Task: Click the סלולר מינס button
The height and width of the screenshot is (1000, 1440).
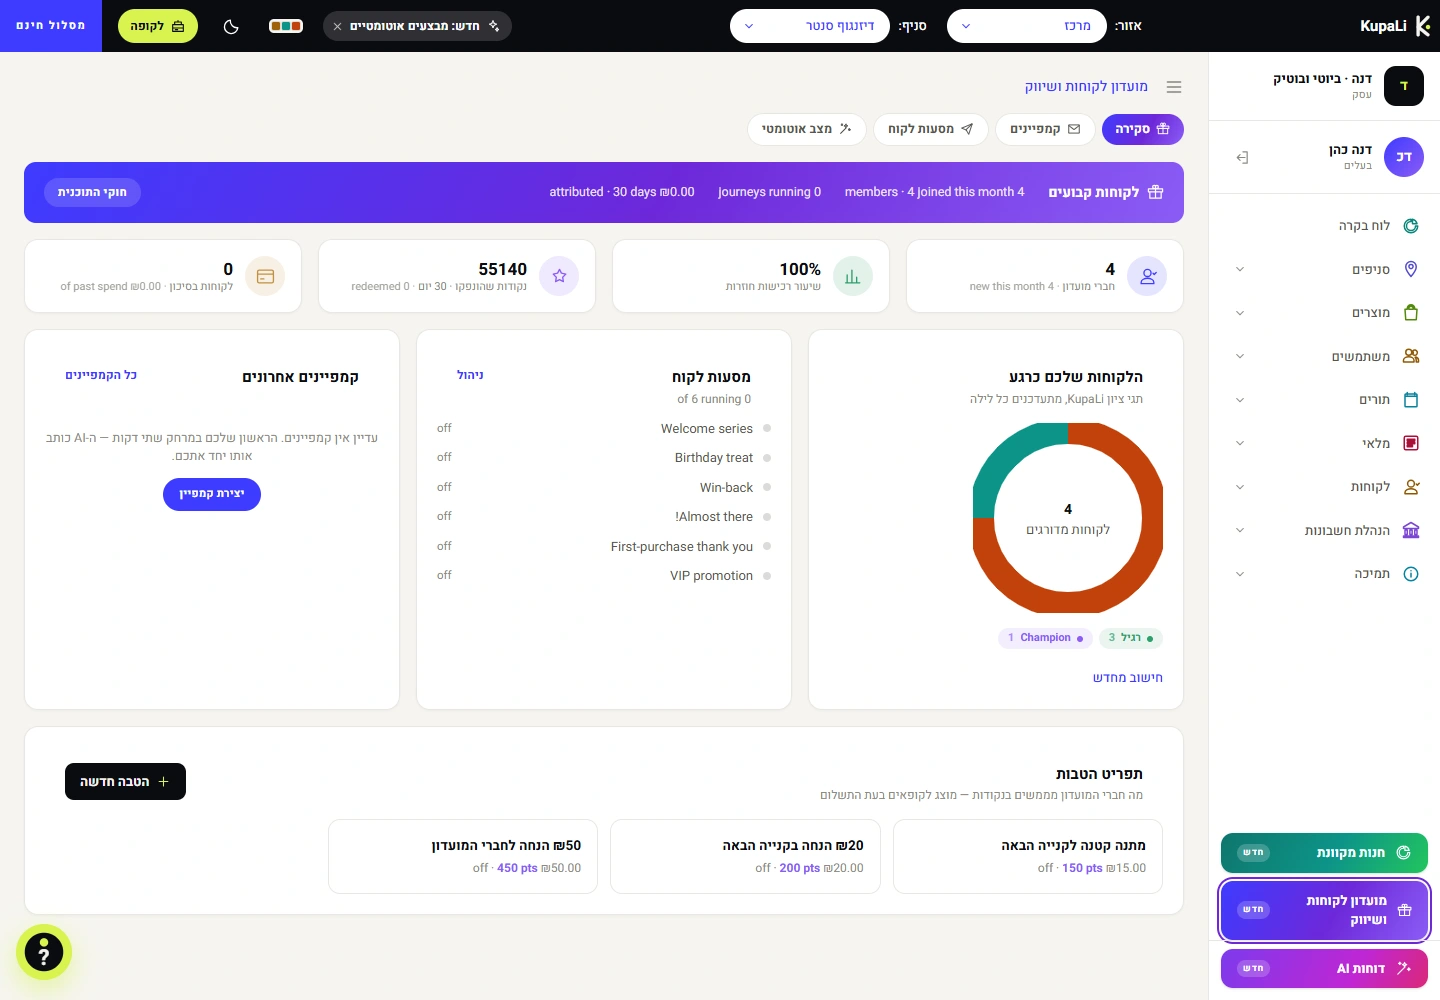Action: click(x=51, y=26)
